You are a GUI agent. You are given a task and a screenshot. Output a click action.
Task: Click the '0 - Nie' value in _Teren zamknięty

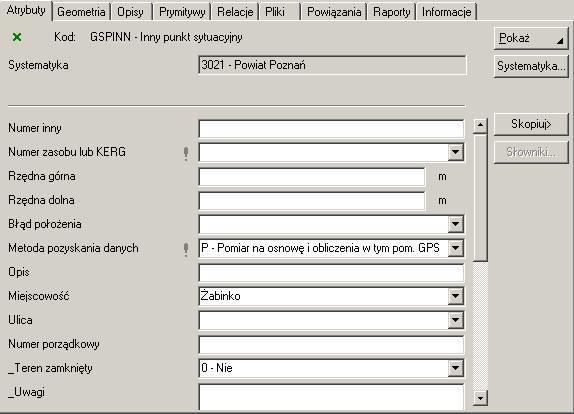[x=217, y=368]
